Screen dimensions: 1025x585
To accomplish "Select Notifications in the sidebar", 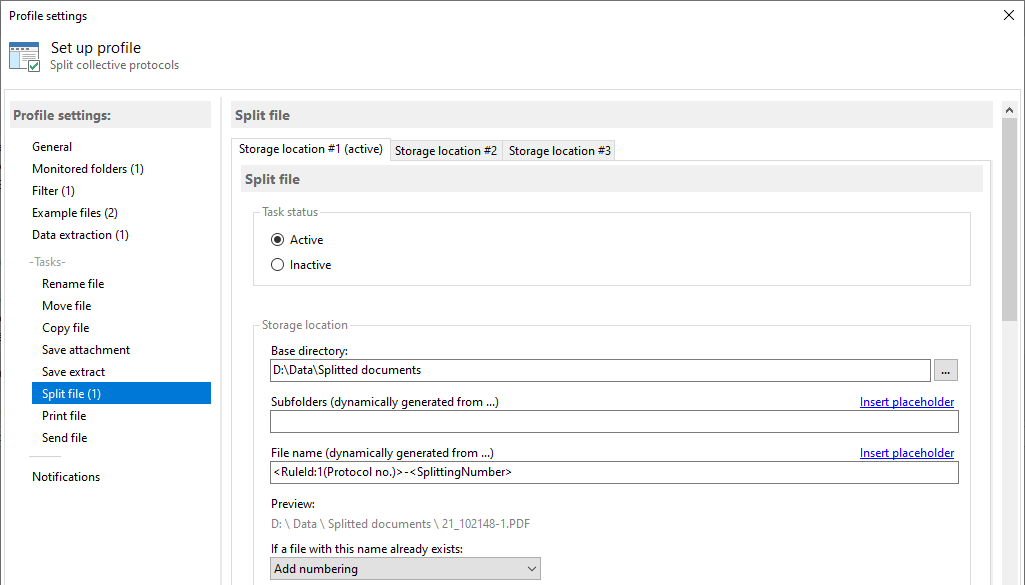I will click(66, 476).
